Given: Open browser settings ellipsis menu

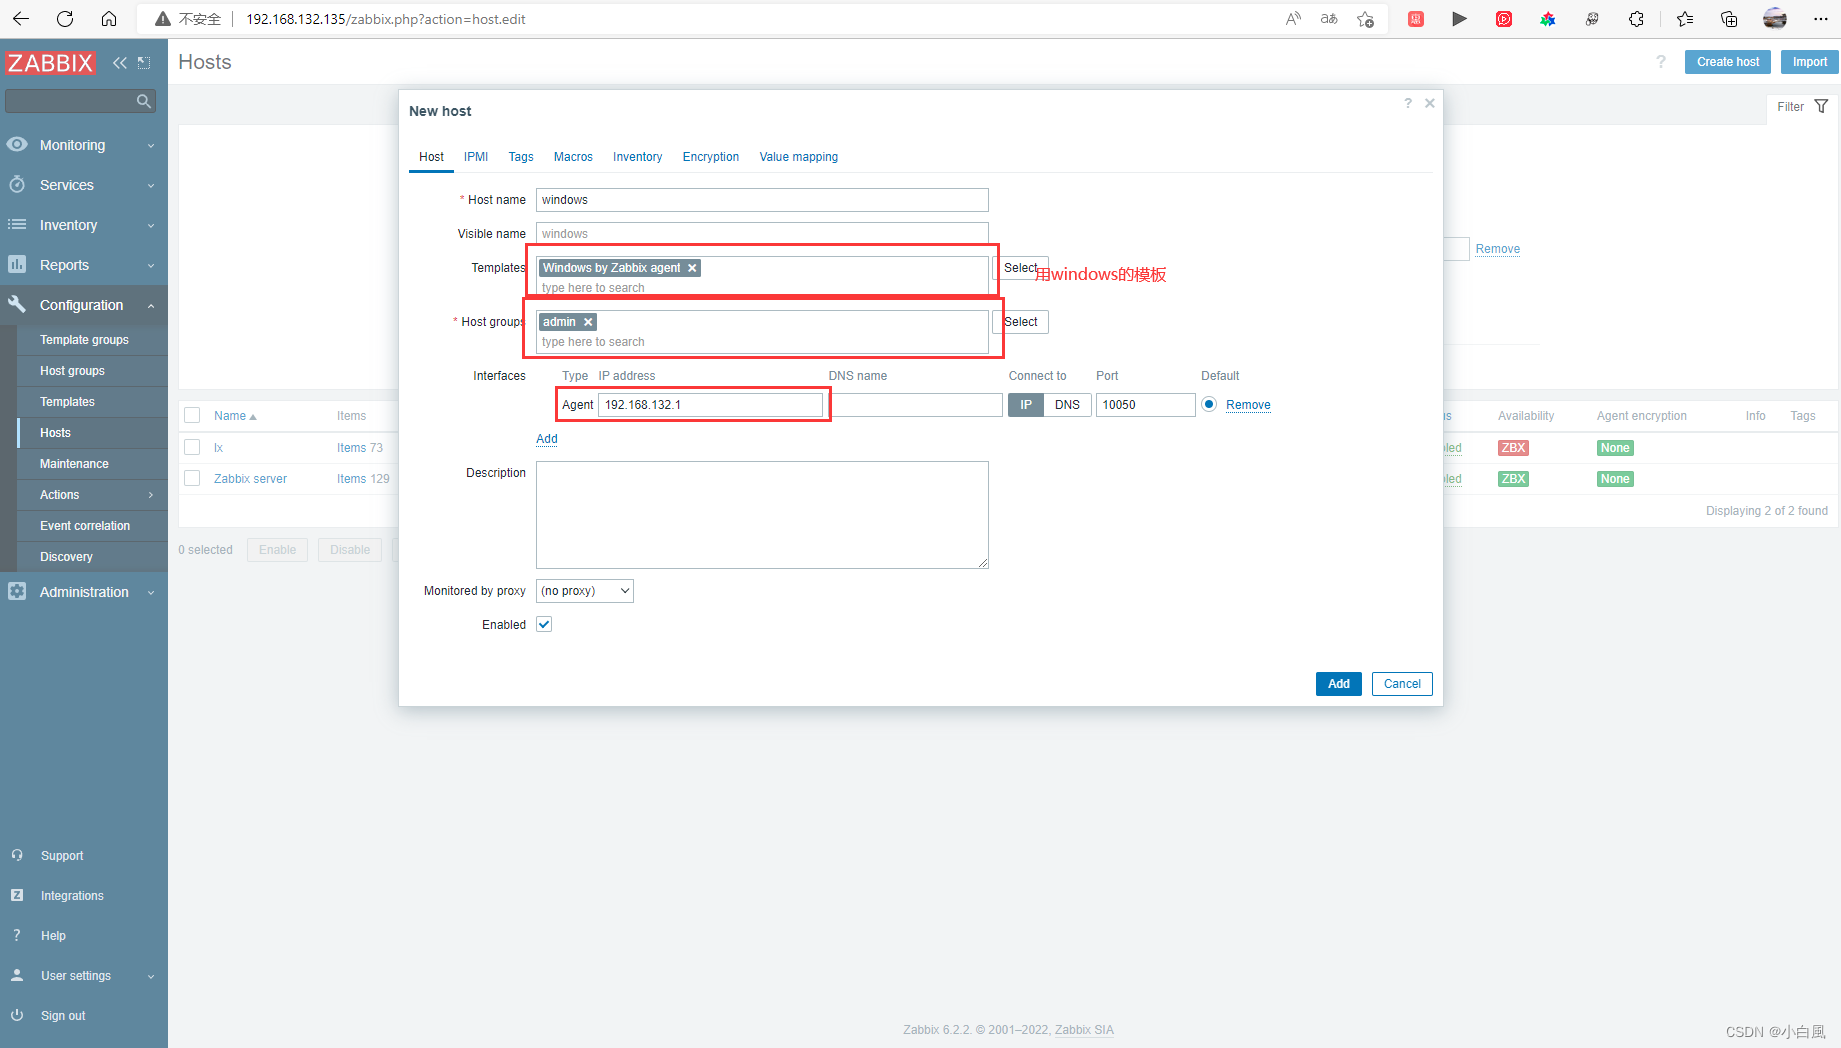Looking at the screenshot, I should tap(1821, 19).
